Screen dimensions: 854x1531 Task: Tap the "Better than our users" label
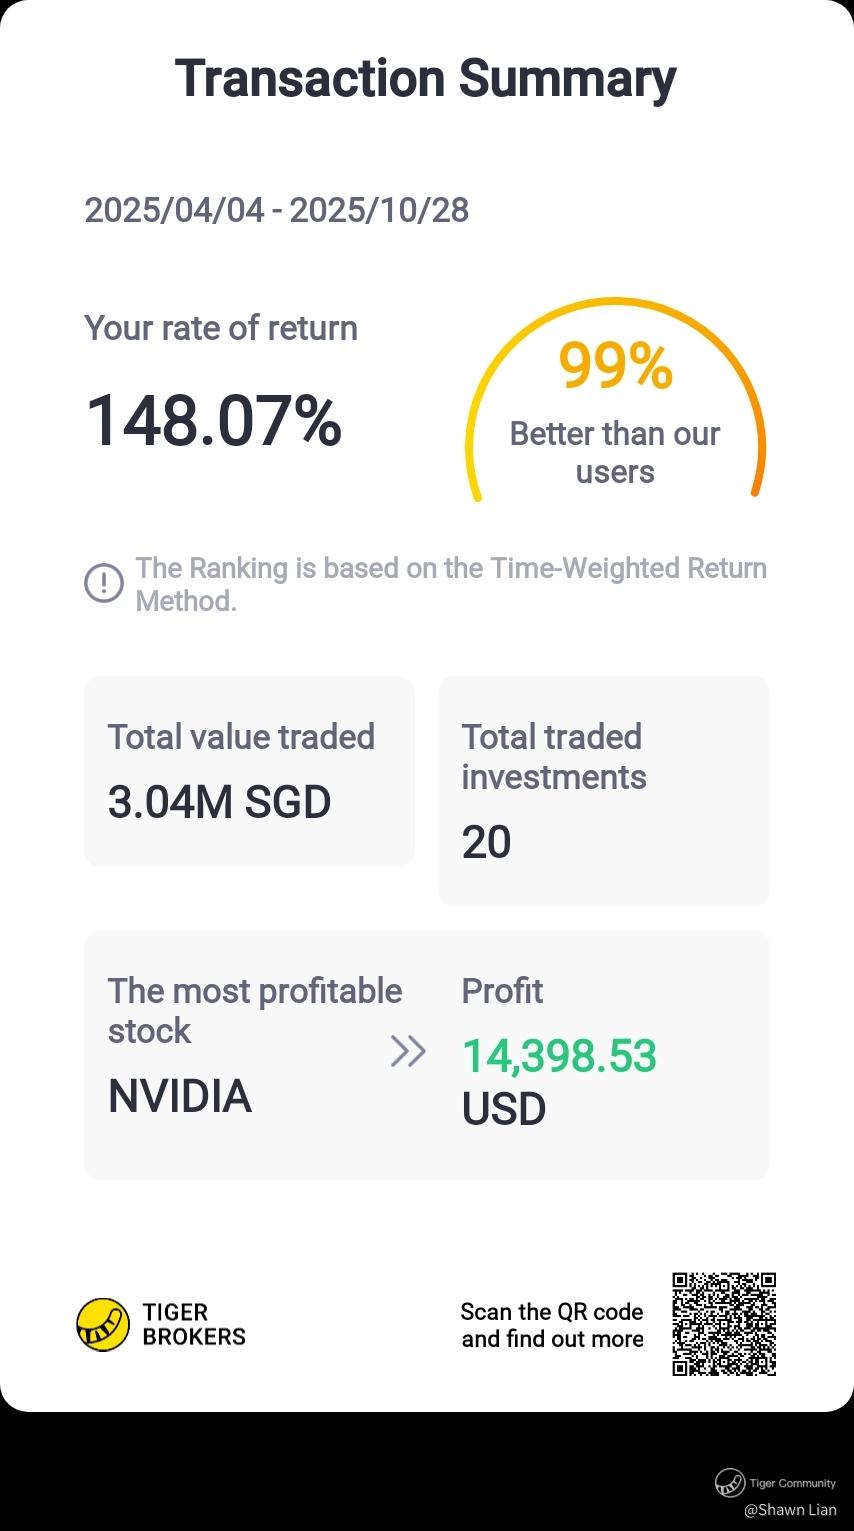[614, 452]
